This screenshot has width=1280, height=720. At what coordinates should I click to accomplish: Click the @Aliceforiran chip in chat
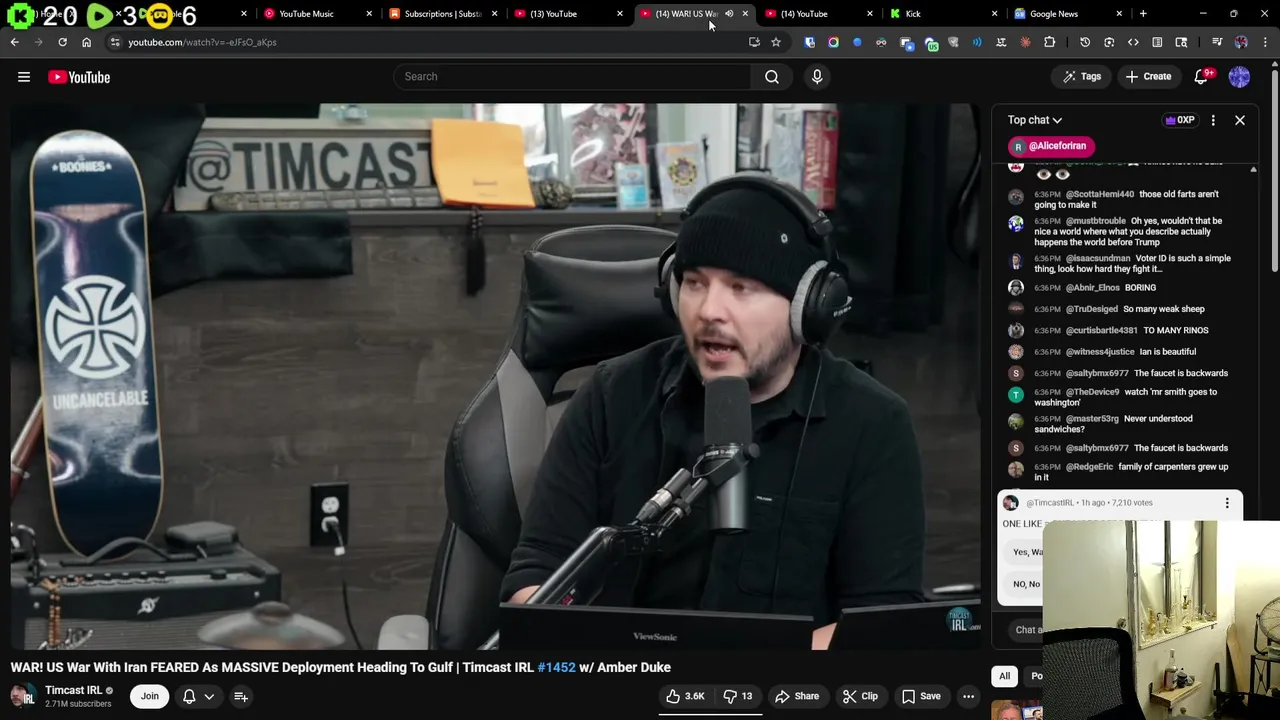[x=1051, y=146]
